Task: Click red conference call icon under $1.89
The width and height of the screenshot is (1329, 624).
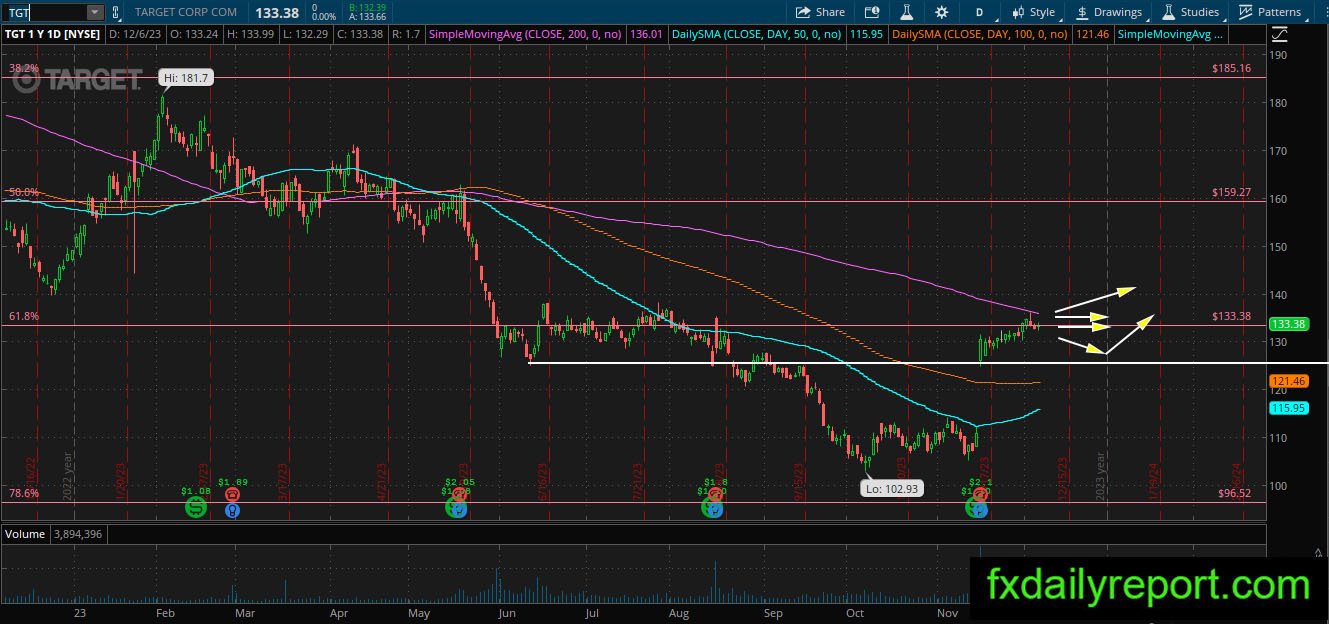Action: tap(232, 493)
